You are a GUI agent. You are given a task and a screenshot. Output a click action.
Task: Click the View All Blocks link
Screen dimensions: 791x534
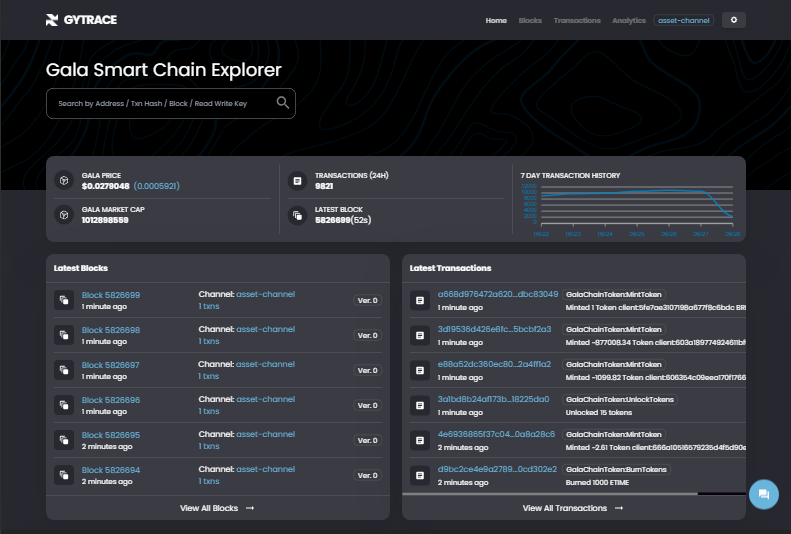click(x=217, y=508)
